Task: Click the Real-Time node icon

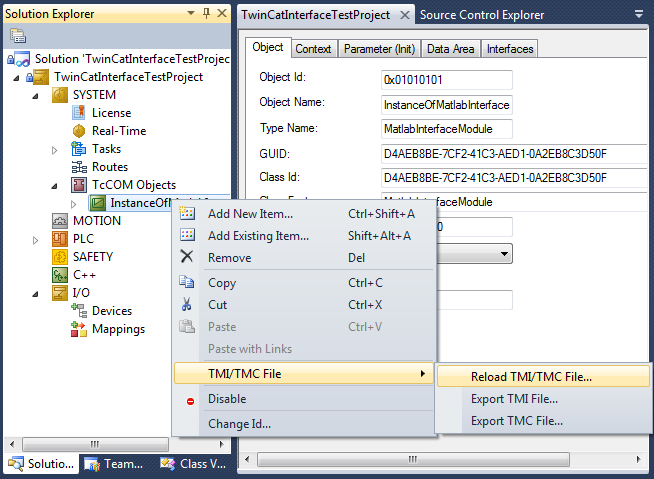Action: [78, 131]
